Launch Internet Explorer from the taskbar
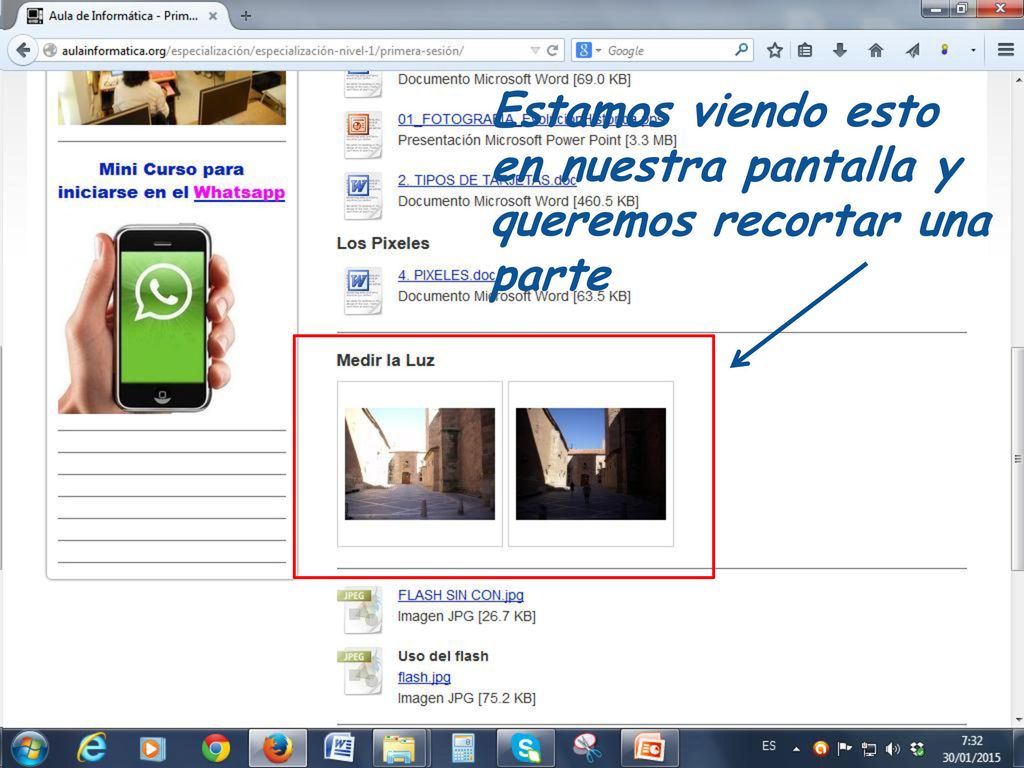 (92, 748)
